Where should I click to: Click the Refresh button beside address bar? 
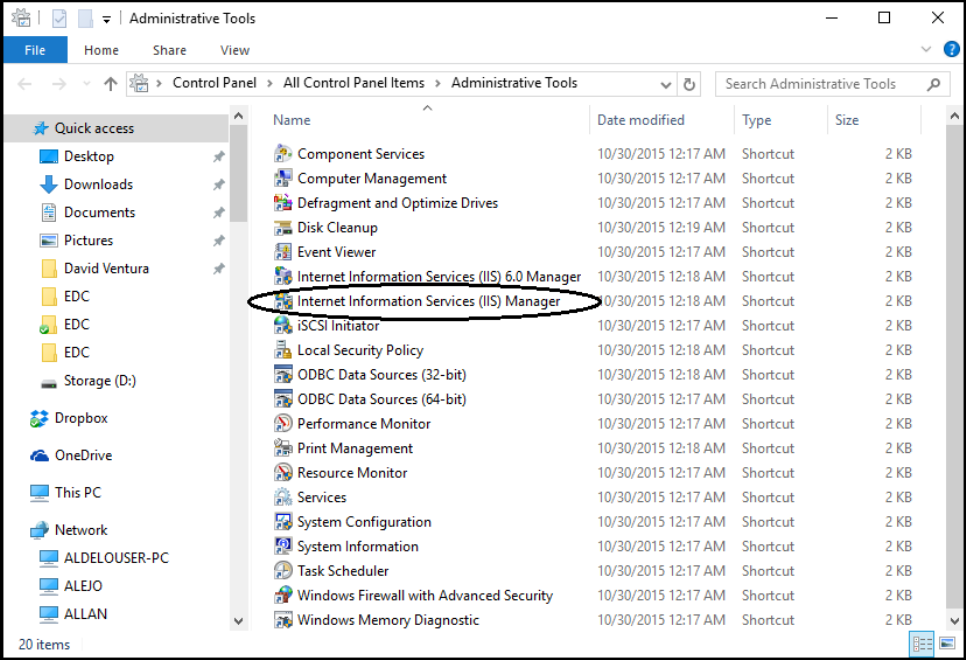pyautogui.click(x=689, y=84)
